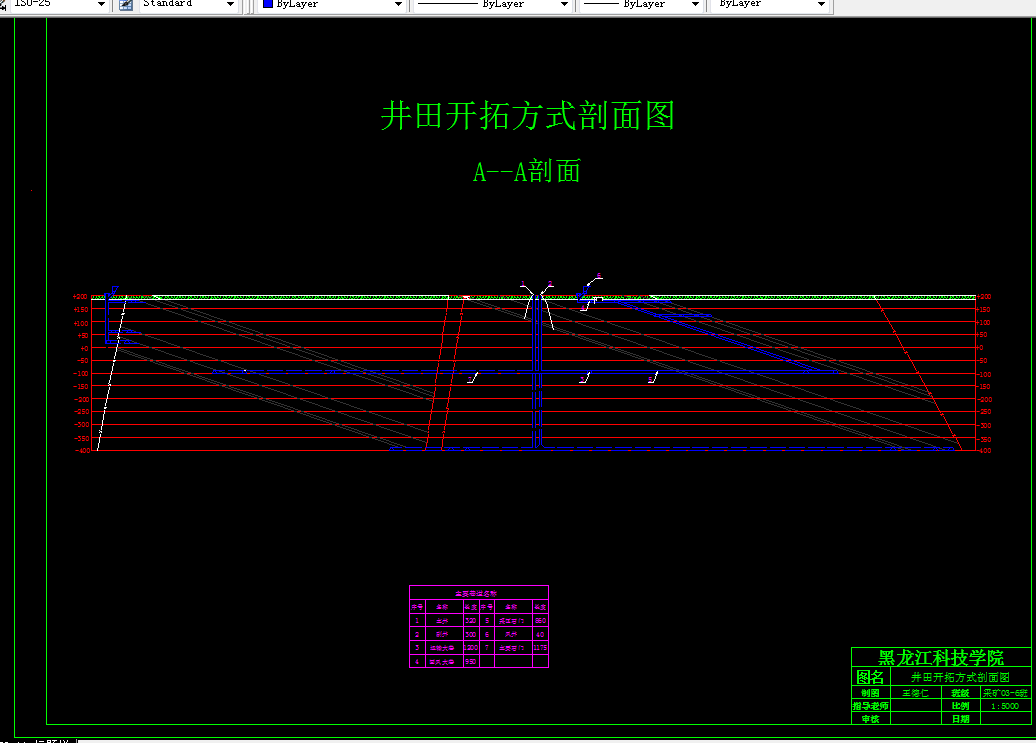Click the 指导老师 label in title block

tap(870, 706)
